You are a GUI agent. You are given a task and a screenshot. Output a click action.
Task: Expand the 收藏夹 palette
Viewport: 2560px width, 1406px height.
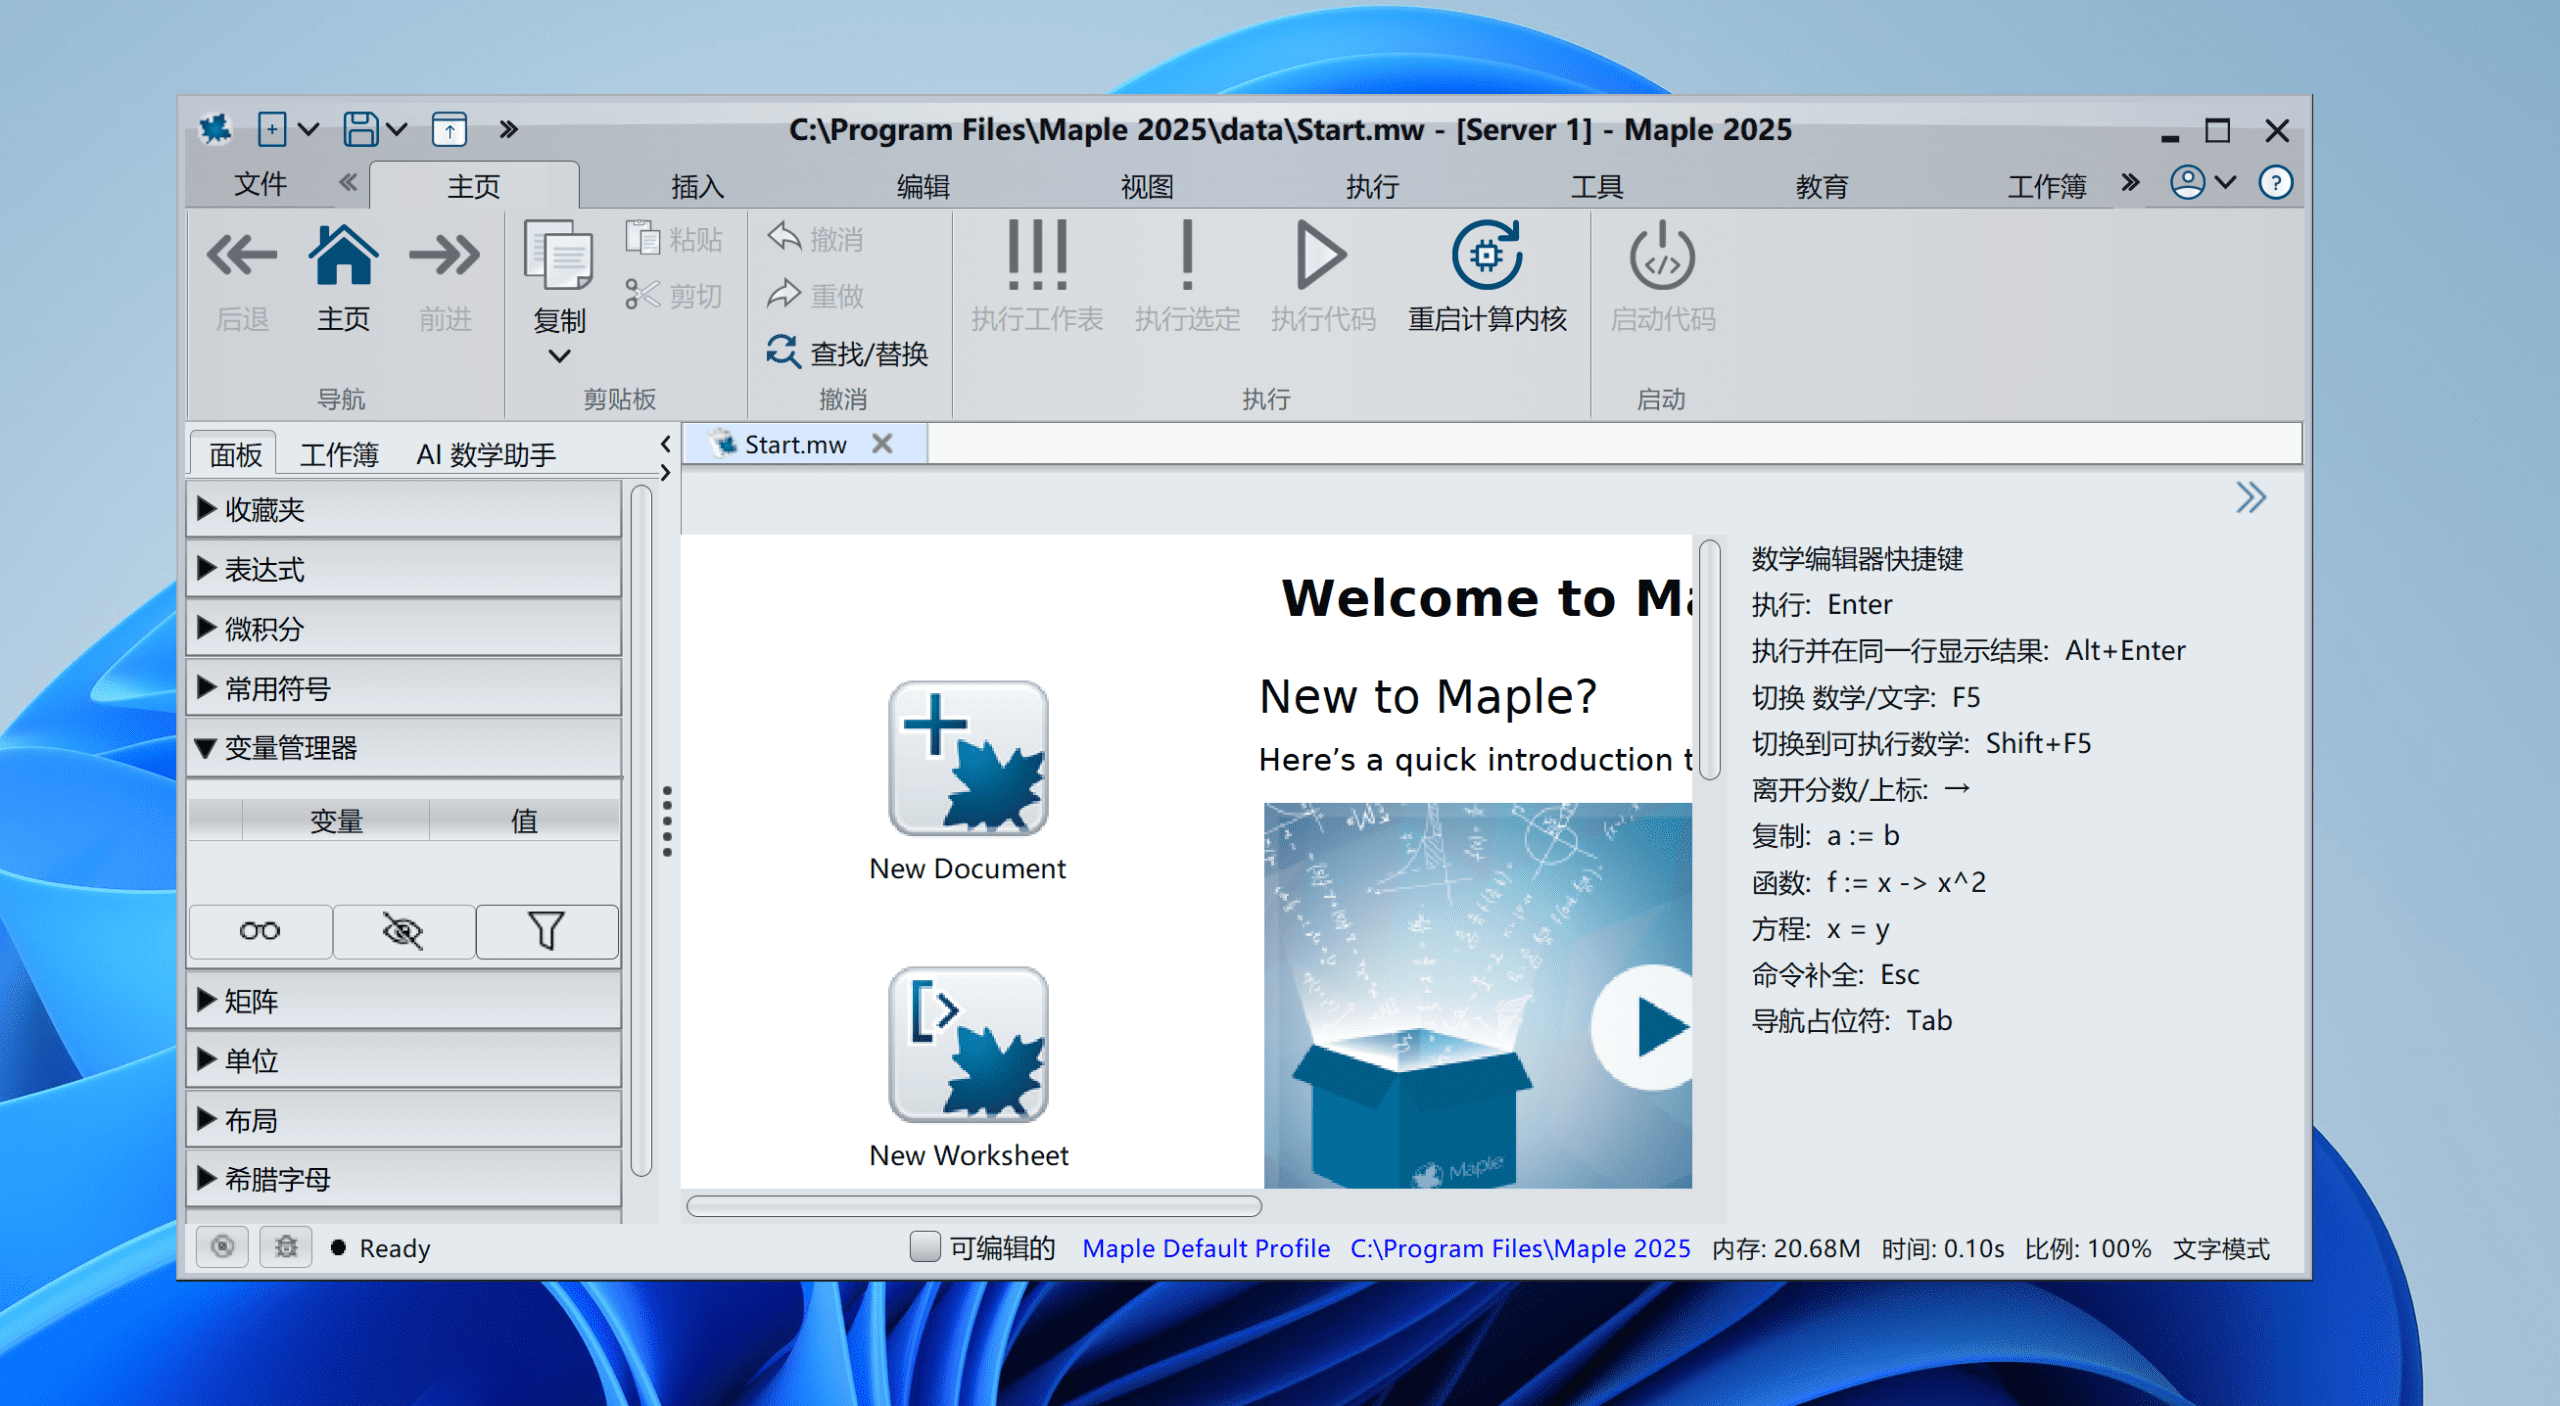(x=404, y=510)
